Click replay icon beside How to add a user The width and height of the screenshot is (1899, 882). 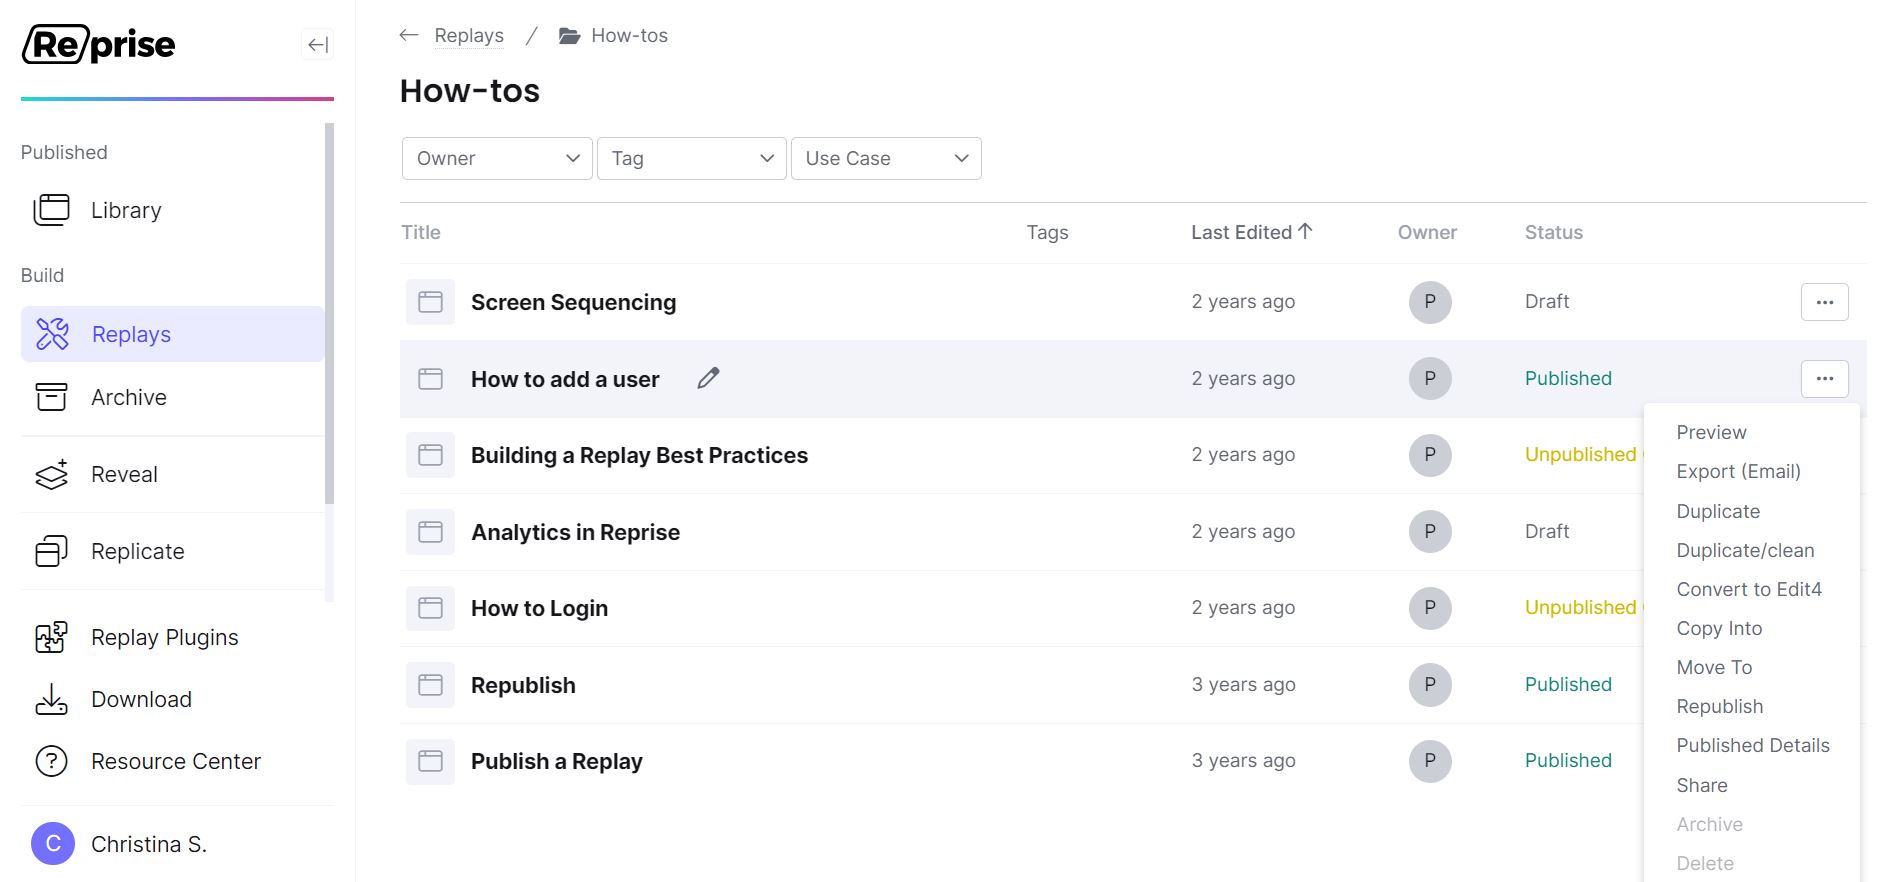(x=431, y=379)
